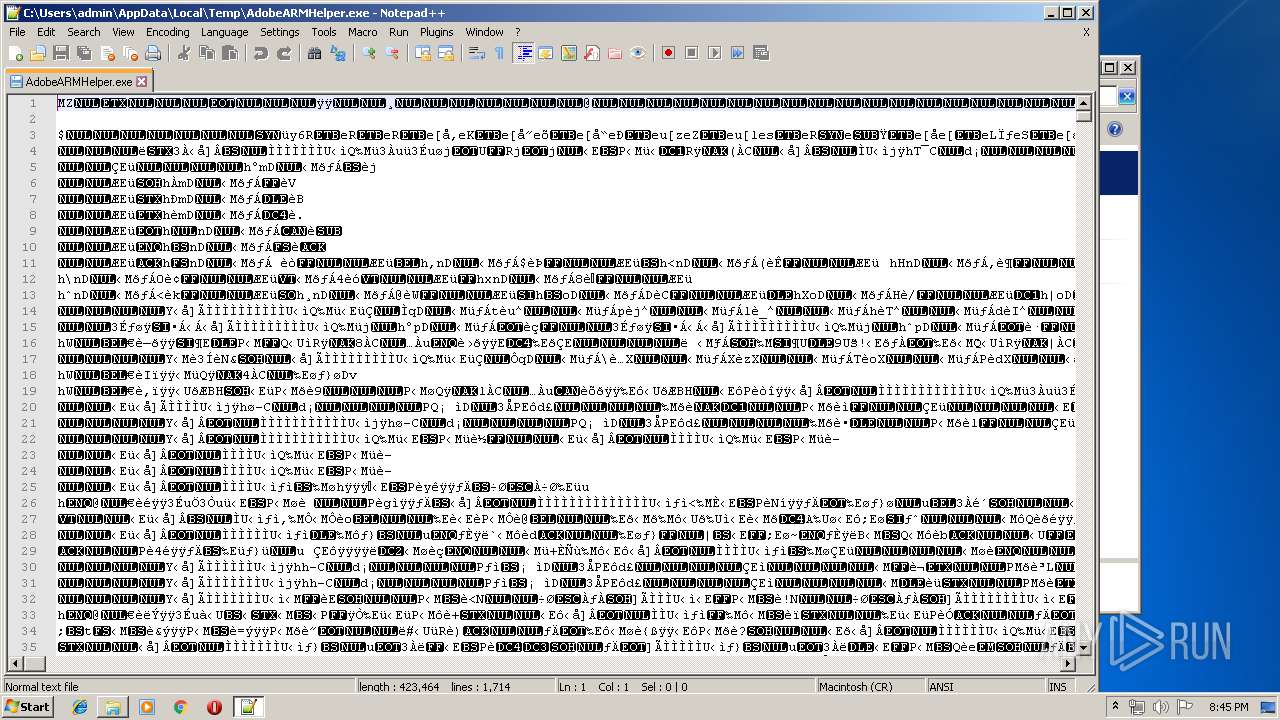This screenshot has width=1280, height=720.
Task: Open the Window menu
Action: pyautogui.click(x=484, y=32)
